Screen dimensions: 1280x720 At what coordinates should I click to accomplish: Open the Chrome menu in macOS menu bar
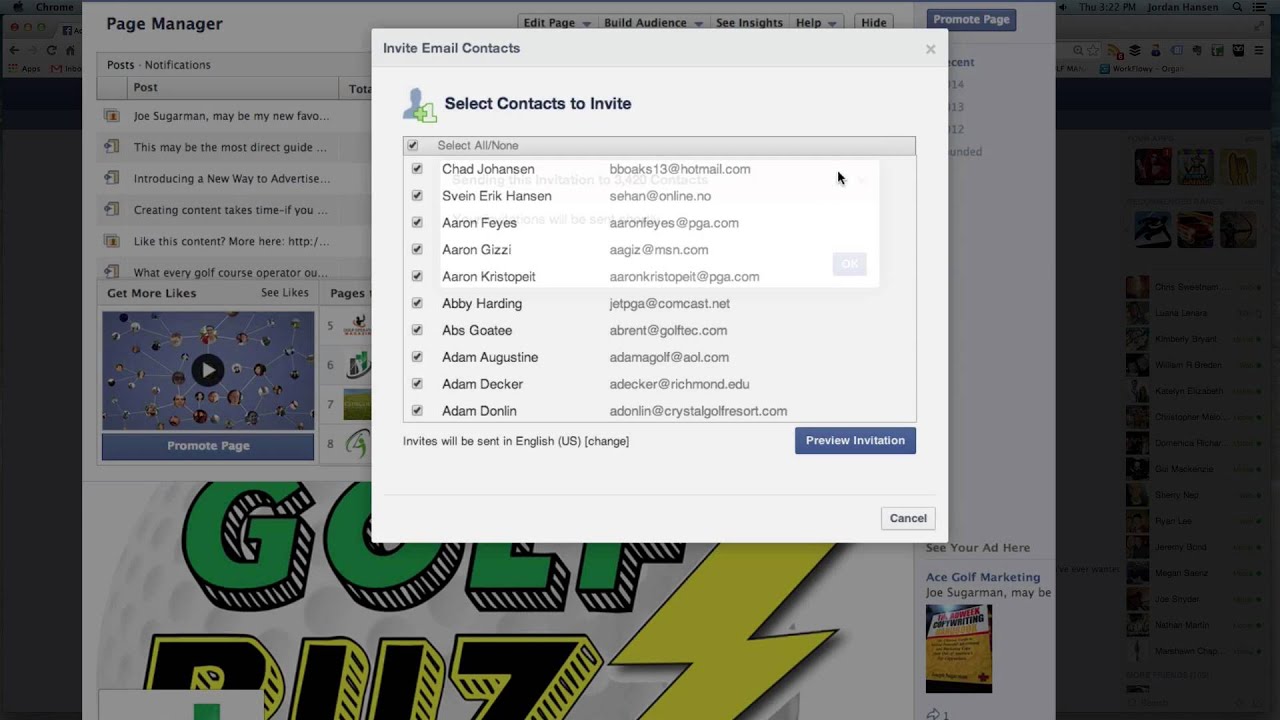click(x=55, y=7)
